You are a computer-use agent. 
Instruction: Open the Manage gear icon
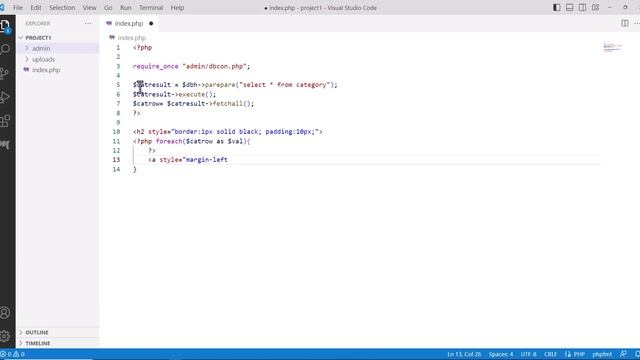pyautogui.click(x=5, y=336)
